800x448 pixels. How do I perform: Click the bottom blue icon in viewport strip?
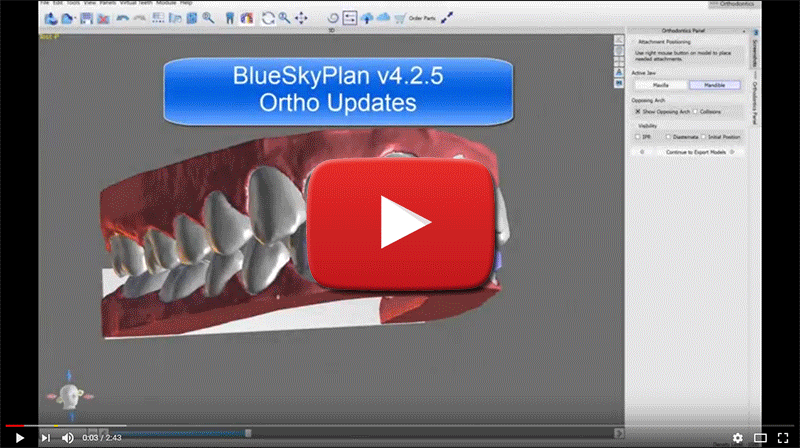pyautogui.click(x=619, y=83)
